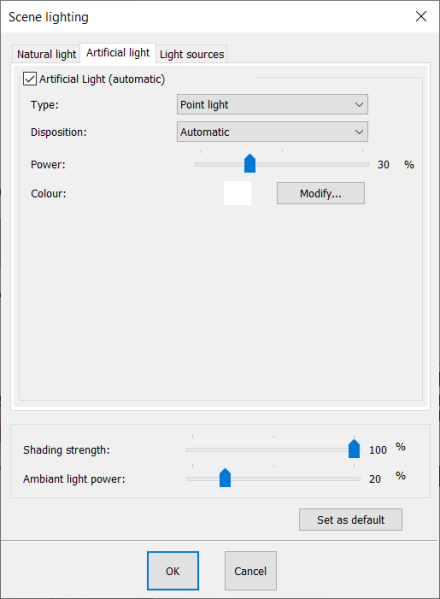Click the Power slider handle
Viewport: 440px width, 599px height.
tap(250, 164)
